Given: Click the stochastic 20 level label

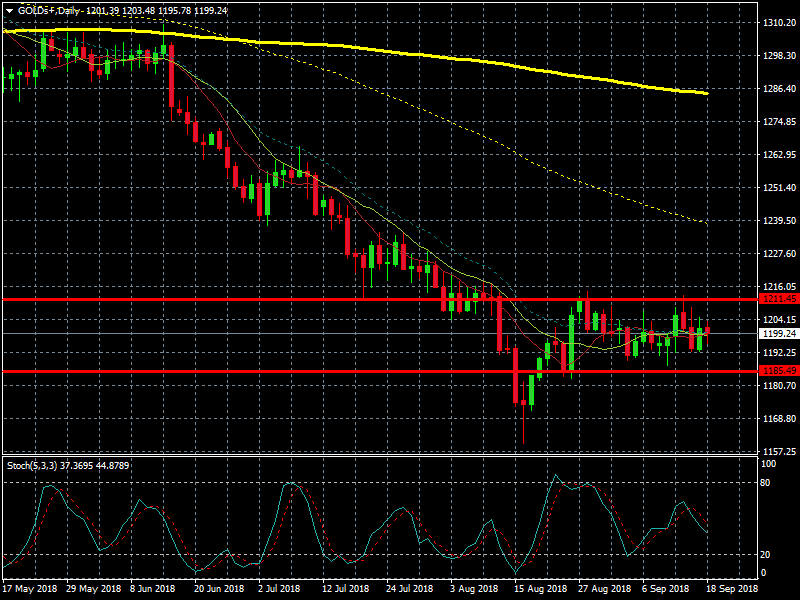Looking at the screenshot, I should (766, 554).
